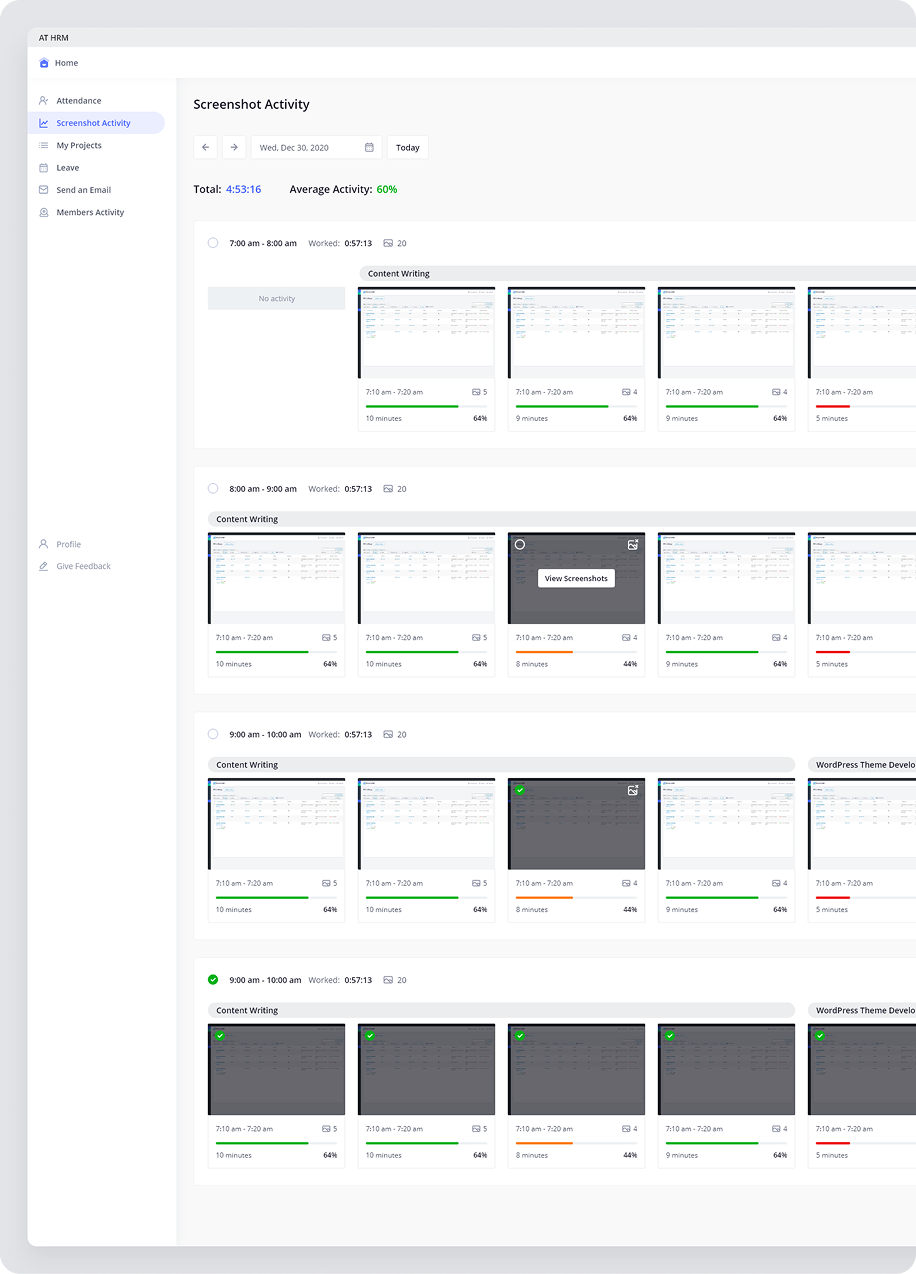The width and height of the screenshot is (916, 1274).
Task: Open thumbnail of 9 minutes card in 8:00 am row
Action: [x=726, y=578]
